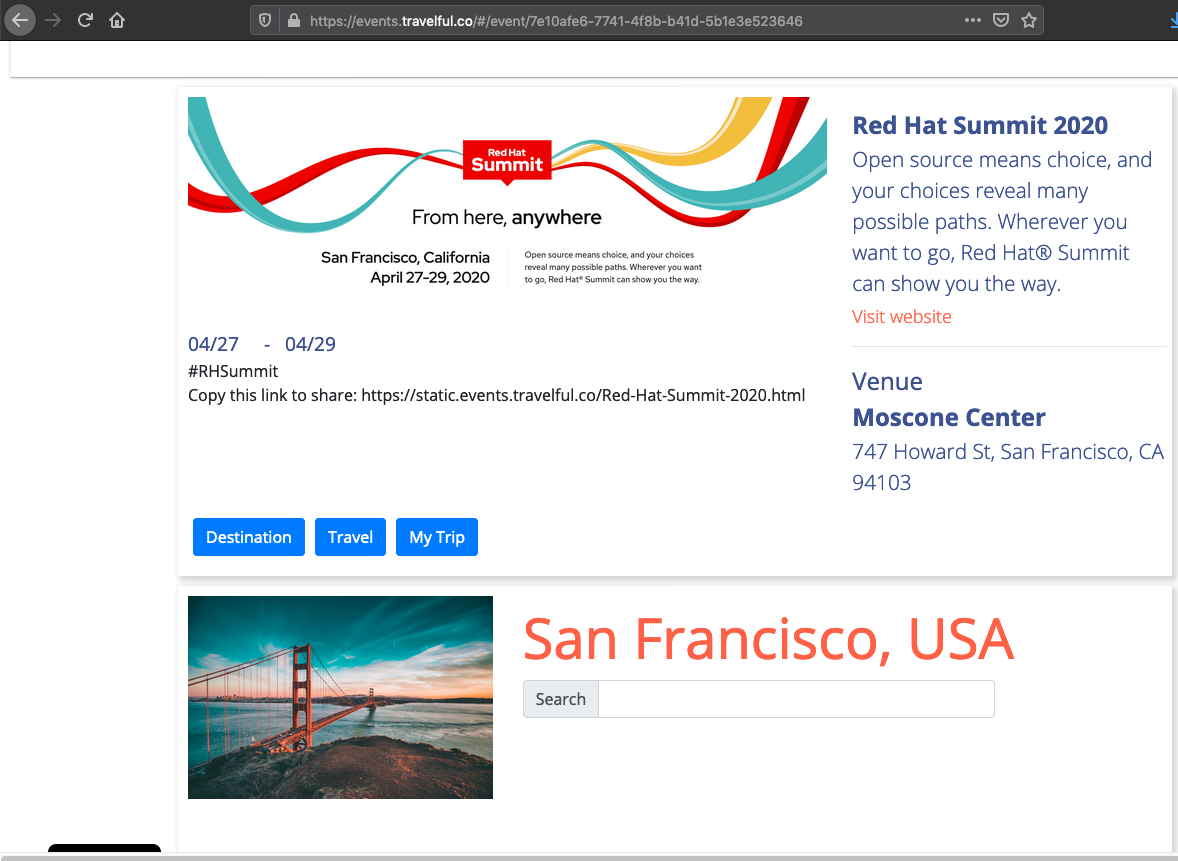Click the Moscone Center venue name
The height and width of the screenshot is (861, 1178).
click(x=949, y=417)
